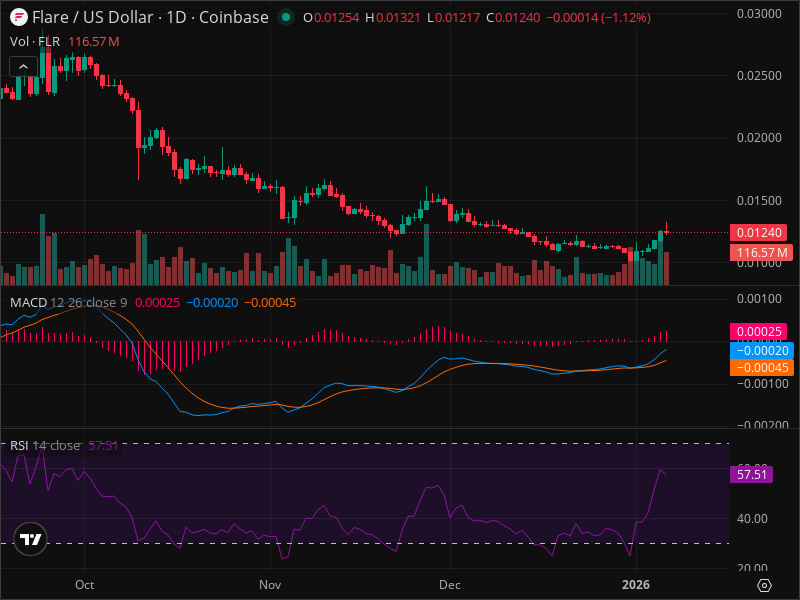
Task: Click the current price label 0.01240
Action: point(759,233)
